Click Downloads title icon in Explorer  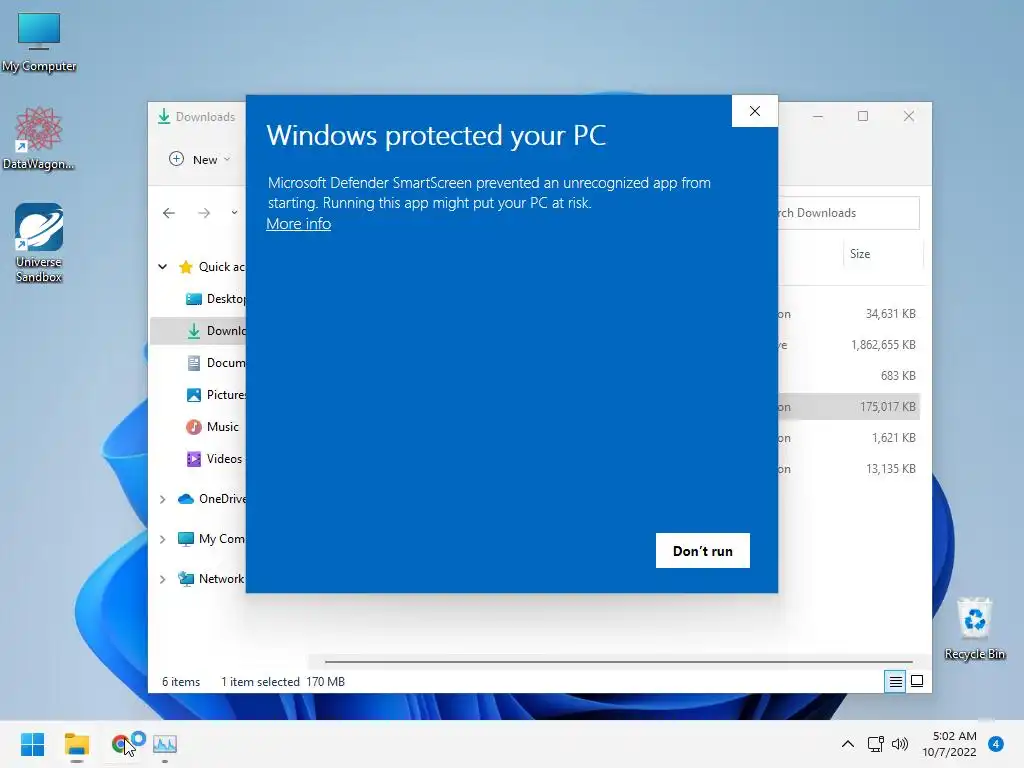tap(164, 116)
